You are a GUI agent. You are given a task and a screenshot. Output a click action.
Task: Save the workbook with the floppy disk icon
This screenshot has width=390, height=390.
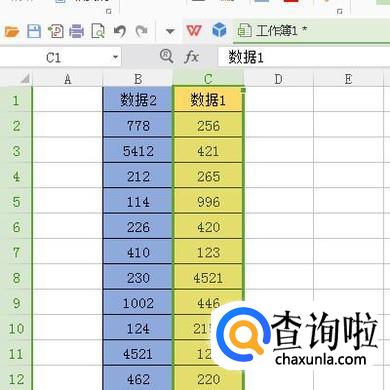[x=34, y=31]
